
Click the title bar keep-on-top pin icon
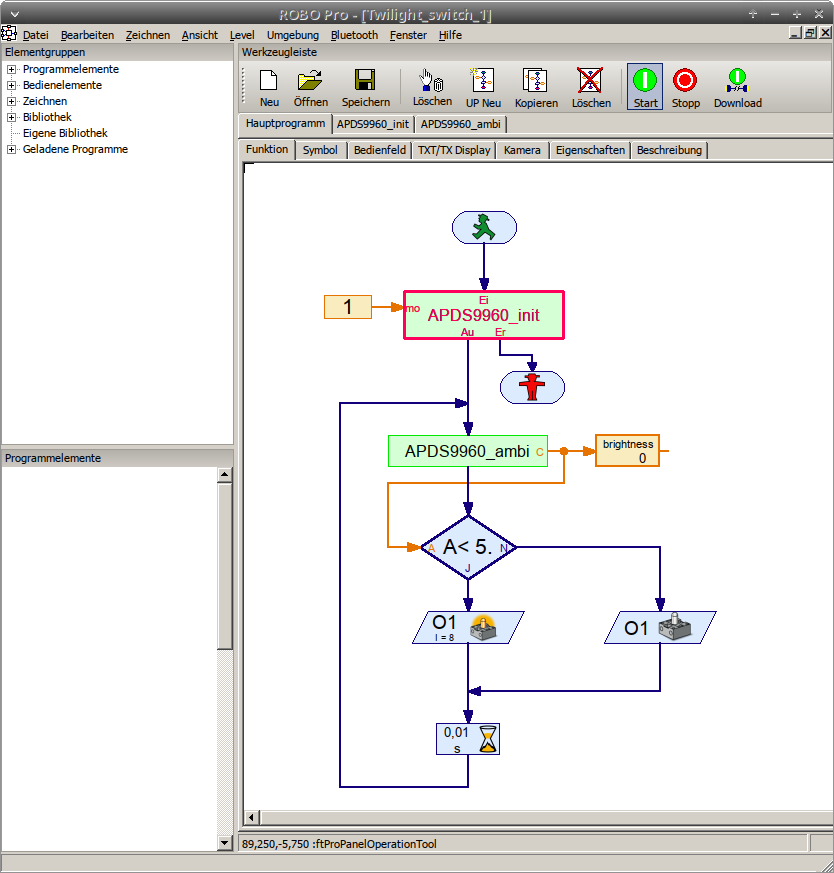[x=753, y=14]
